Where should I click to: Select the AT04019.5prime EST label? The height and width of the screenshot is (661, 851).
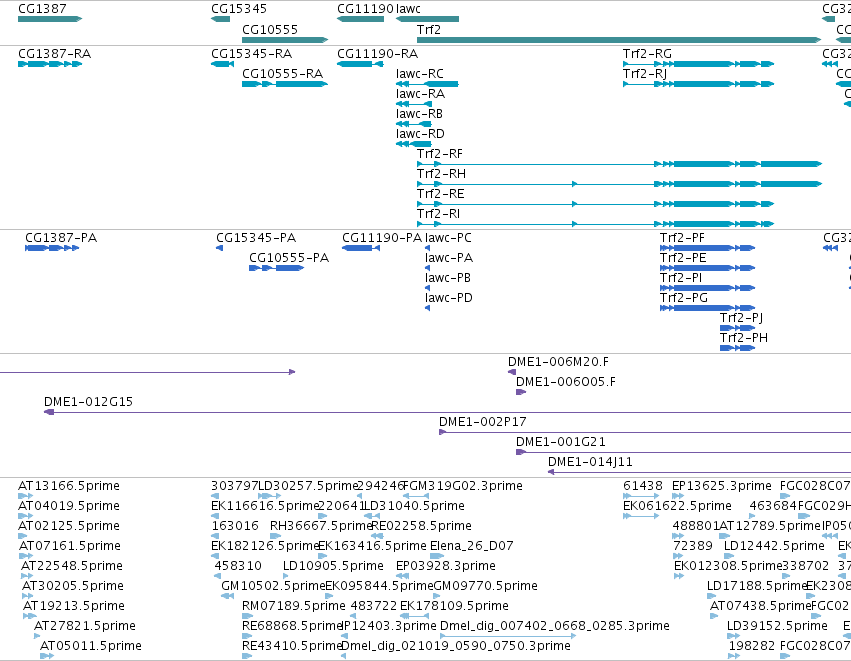pyautogui.click(x=69, y=506)
